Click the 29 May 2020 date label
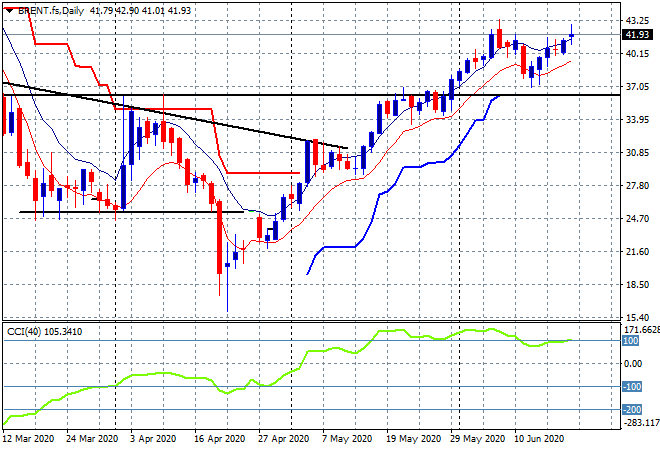The height and width of the screenshot is (450, 660). pos(477,439)
